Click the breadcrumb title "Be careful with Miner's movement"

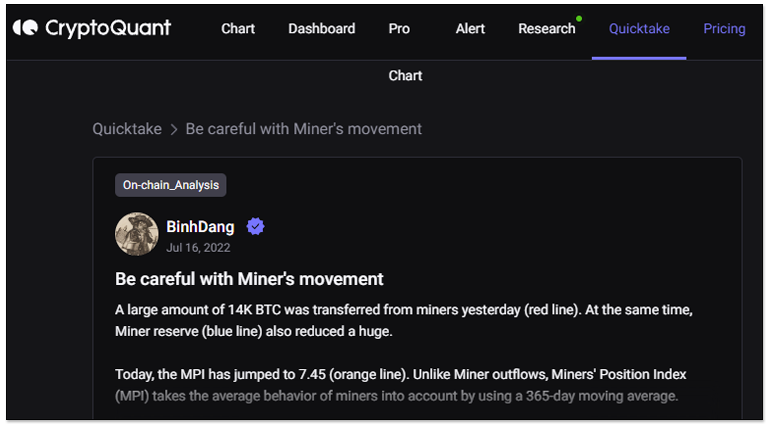click(x=303, y=129)
